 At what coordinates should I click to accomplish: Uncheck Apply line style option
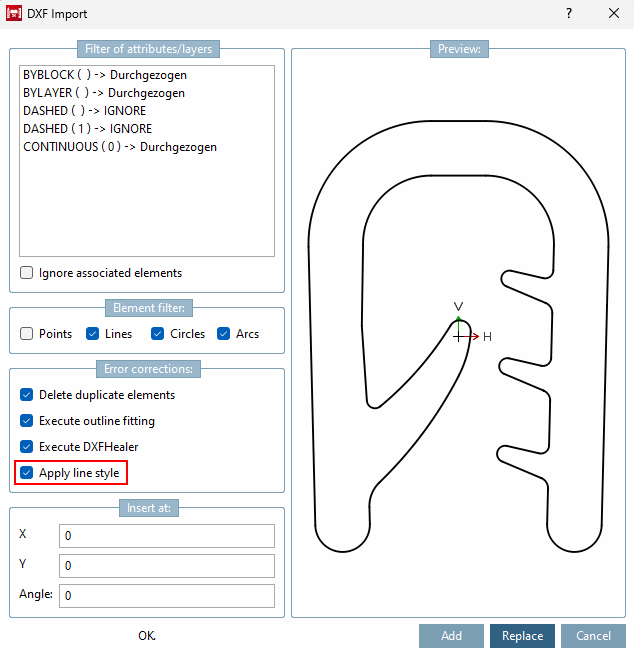tap(26, 473)
